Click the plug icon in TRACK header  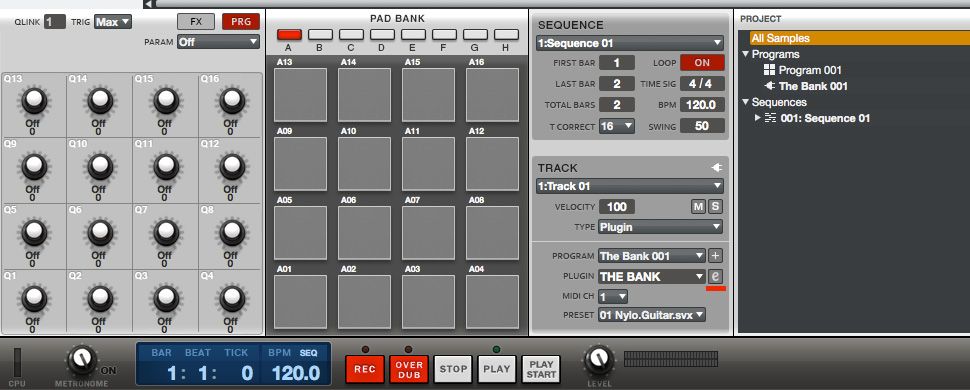[x=717, y=168]
